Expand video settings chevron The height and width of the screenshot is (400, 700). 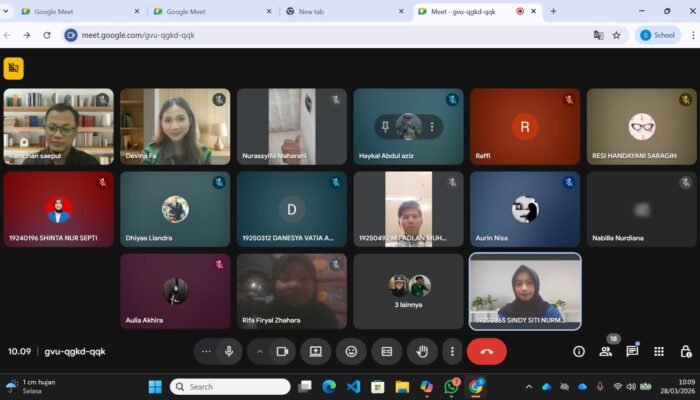[x=259, y=351]
